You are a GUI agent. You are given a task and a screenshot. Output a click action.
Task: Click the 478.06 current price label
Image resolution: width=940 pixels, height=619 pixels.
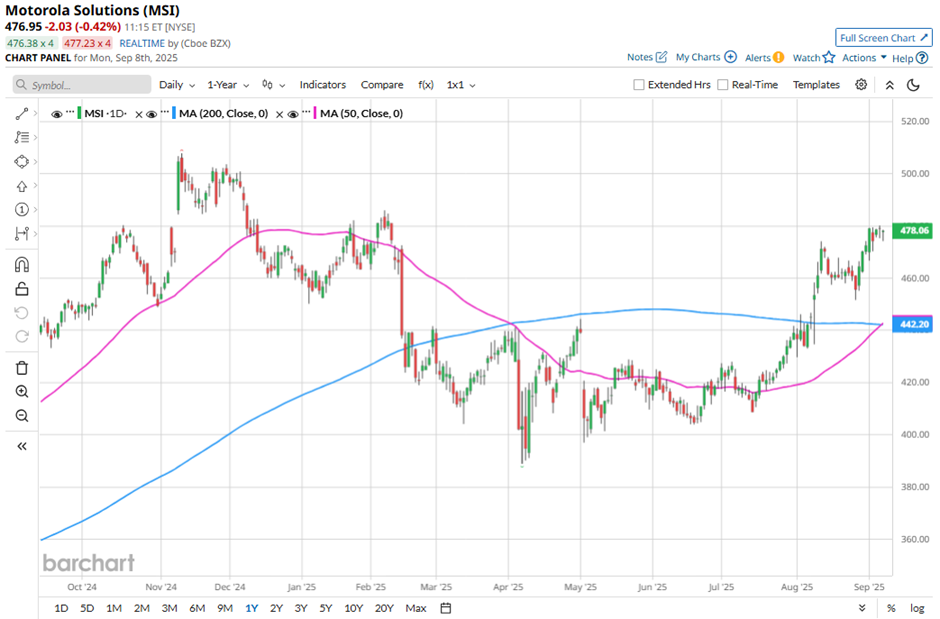coord(912,231)
